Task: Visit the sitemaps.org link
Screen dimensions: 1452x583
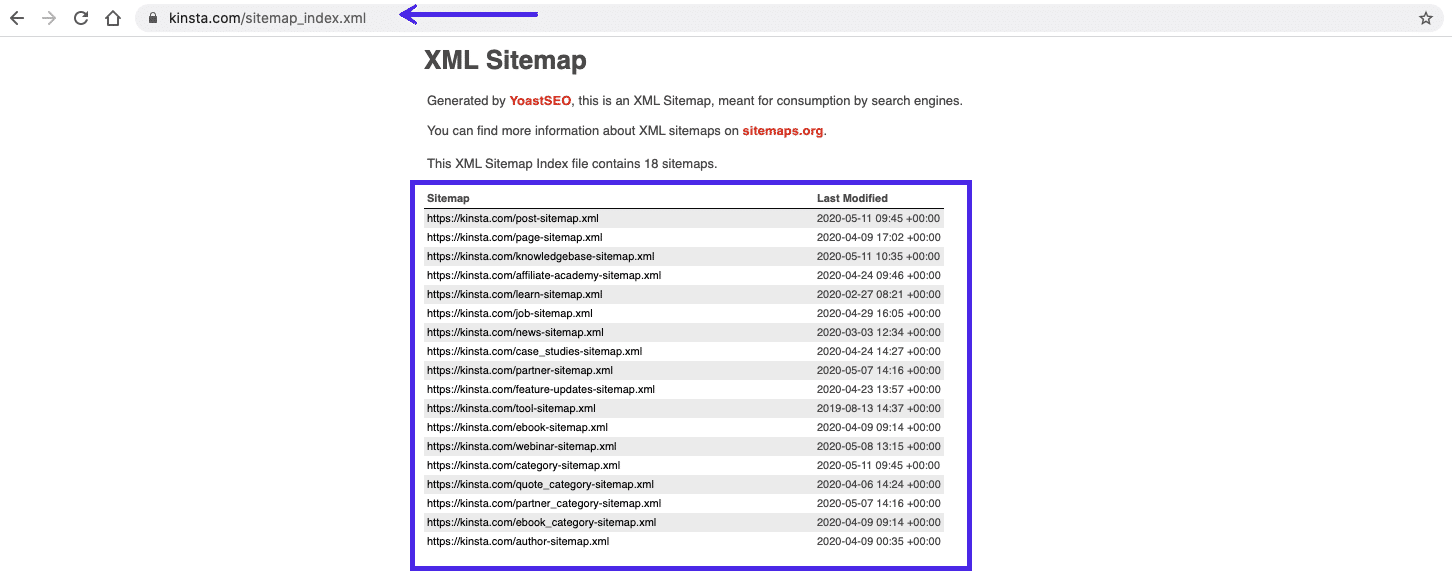Action: coord(783,130)
